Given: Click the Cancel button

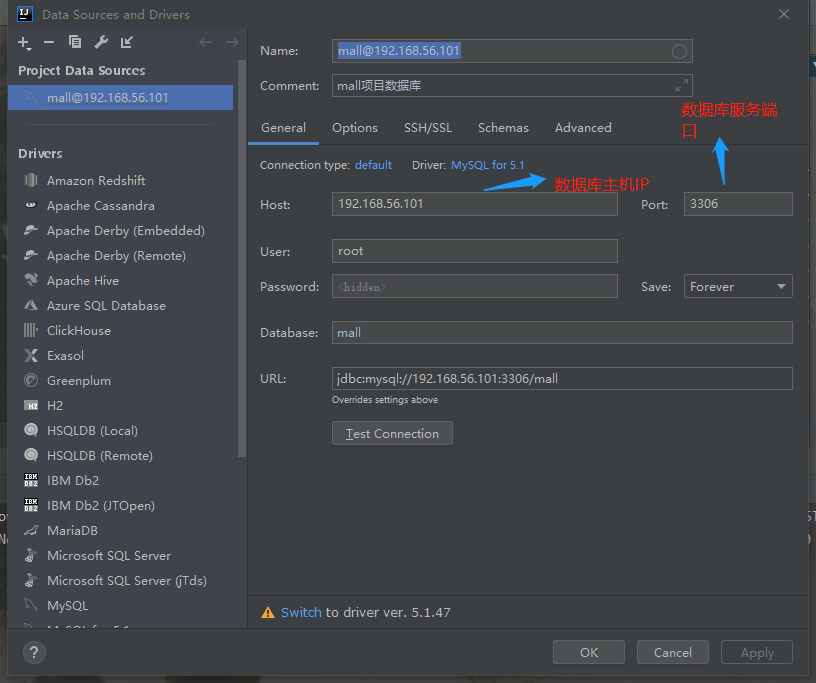Looking at the screenshot, I should pyautogui.click(x=672, y=652).
